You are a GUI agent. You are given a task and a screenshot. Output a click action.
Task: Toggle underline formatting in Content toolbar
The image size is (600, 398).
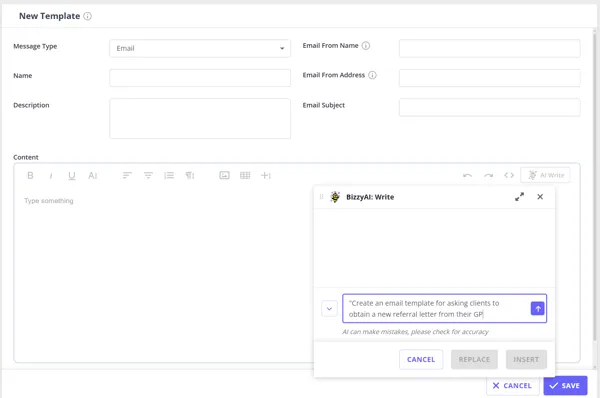72,176
